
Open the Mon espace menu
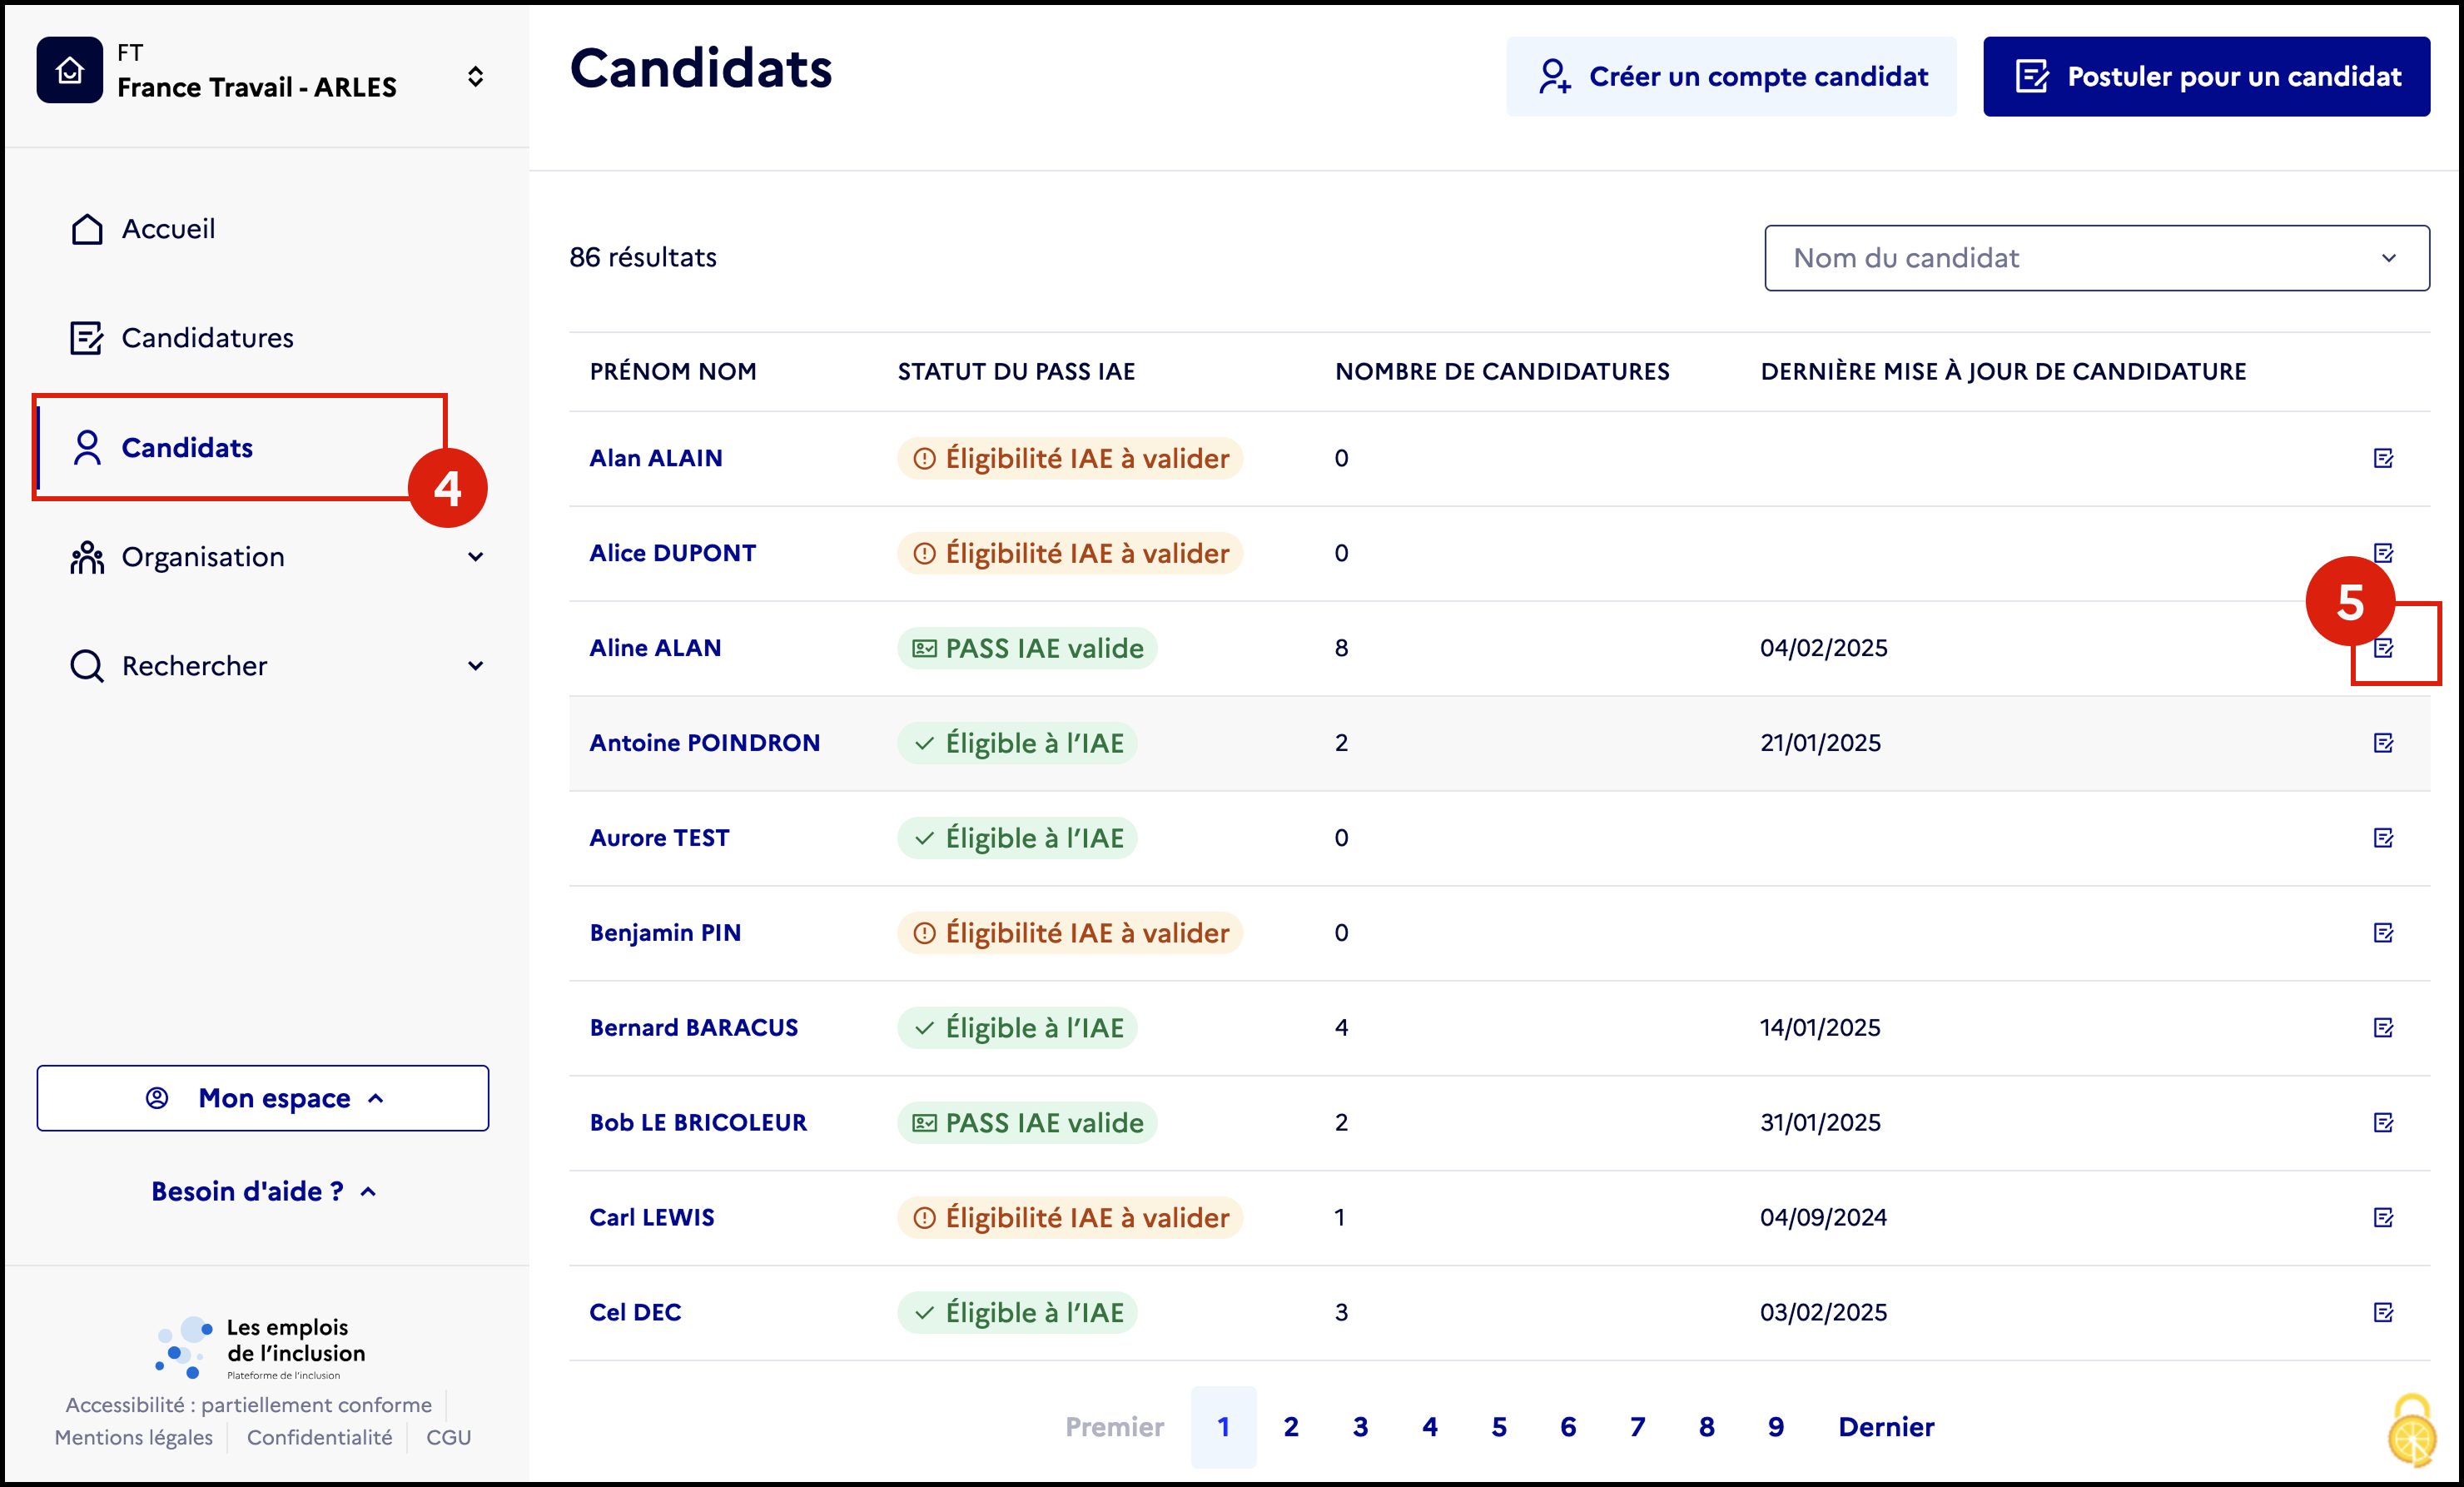click(263, 1098)
